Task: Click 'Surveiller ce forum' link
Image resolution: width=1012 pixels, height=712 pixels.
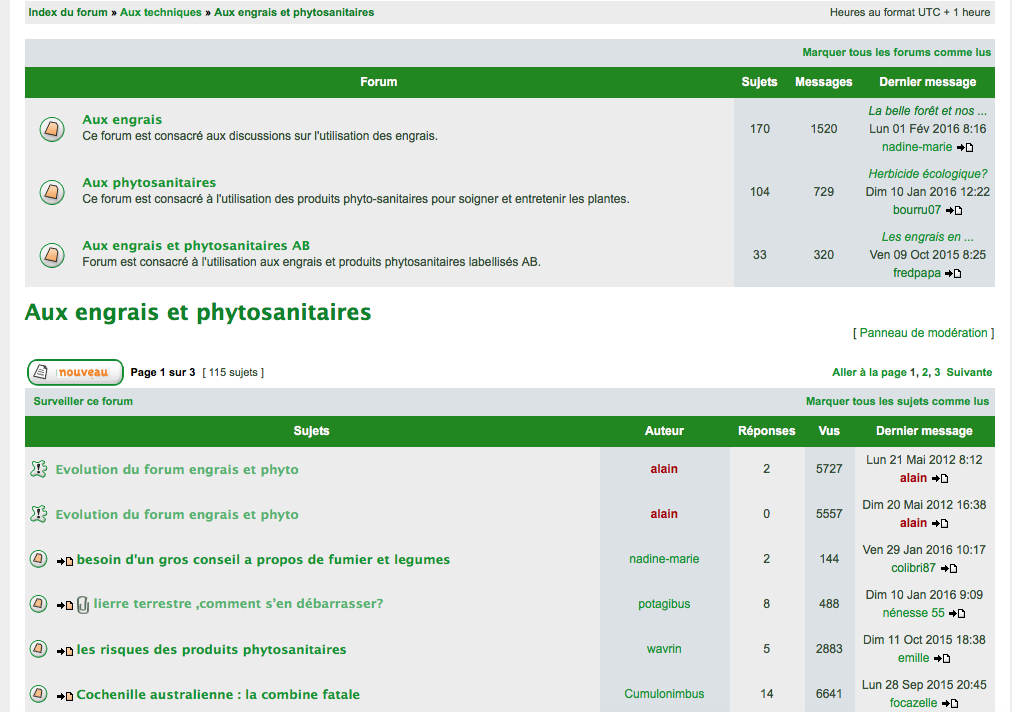Action: coord(83,401)
